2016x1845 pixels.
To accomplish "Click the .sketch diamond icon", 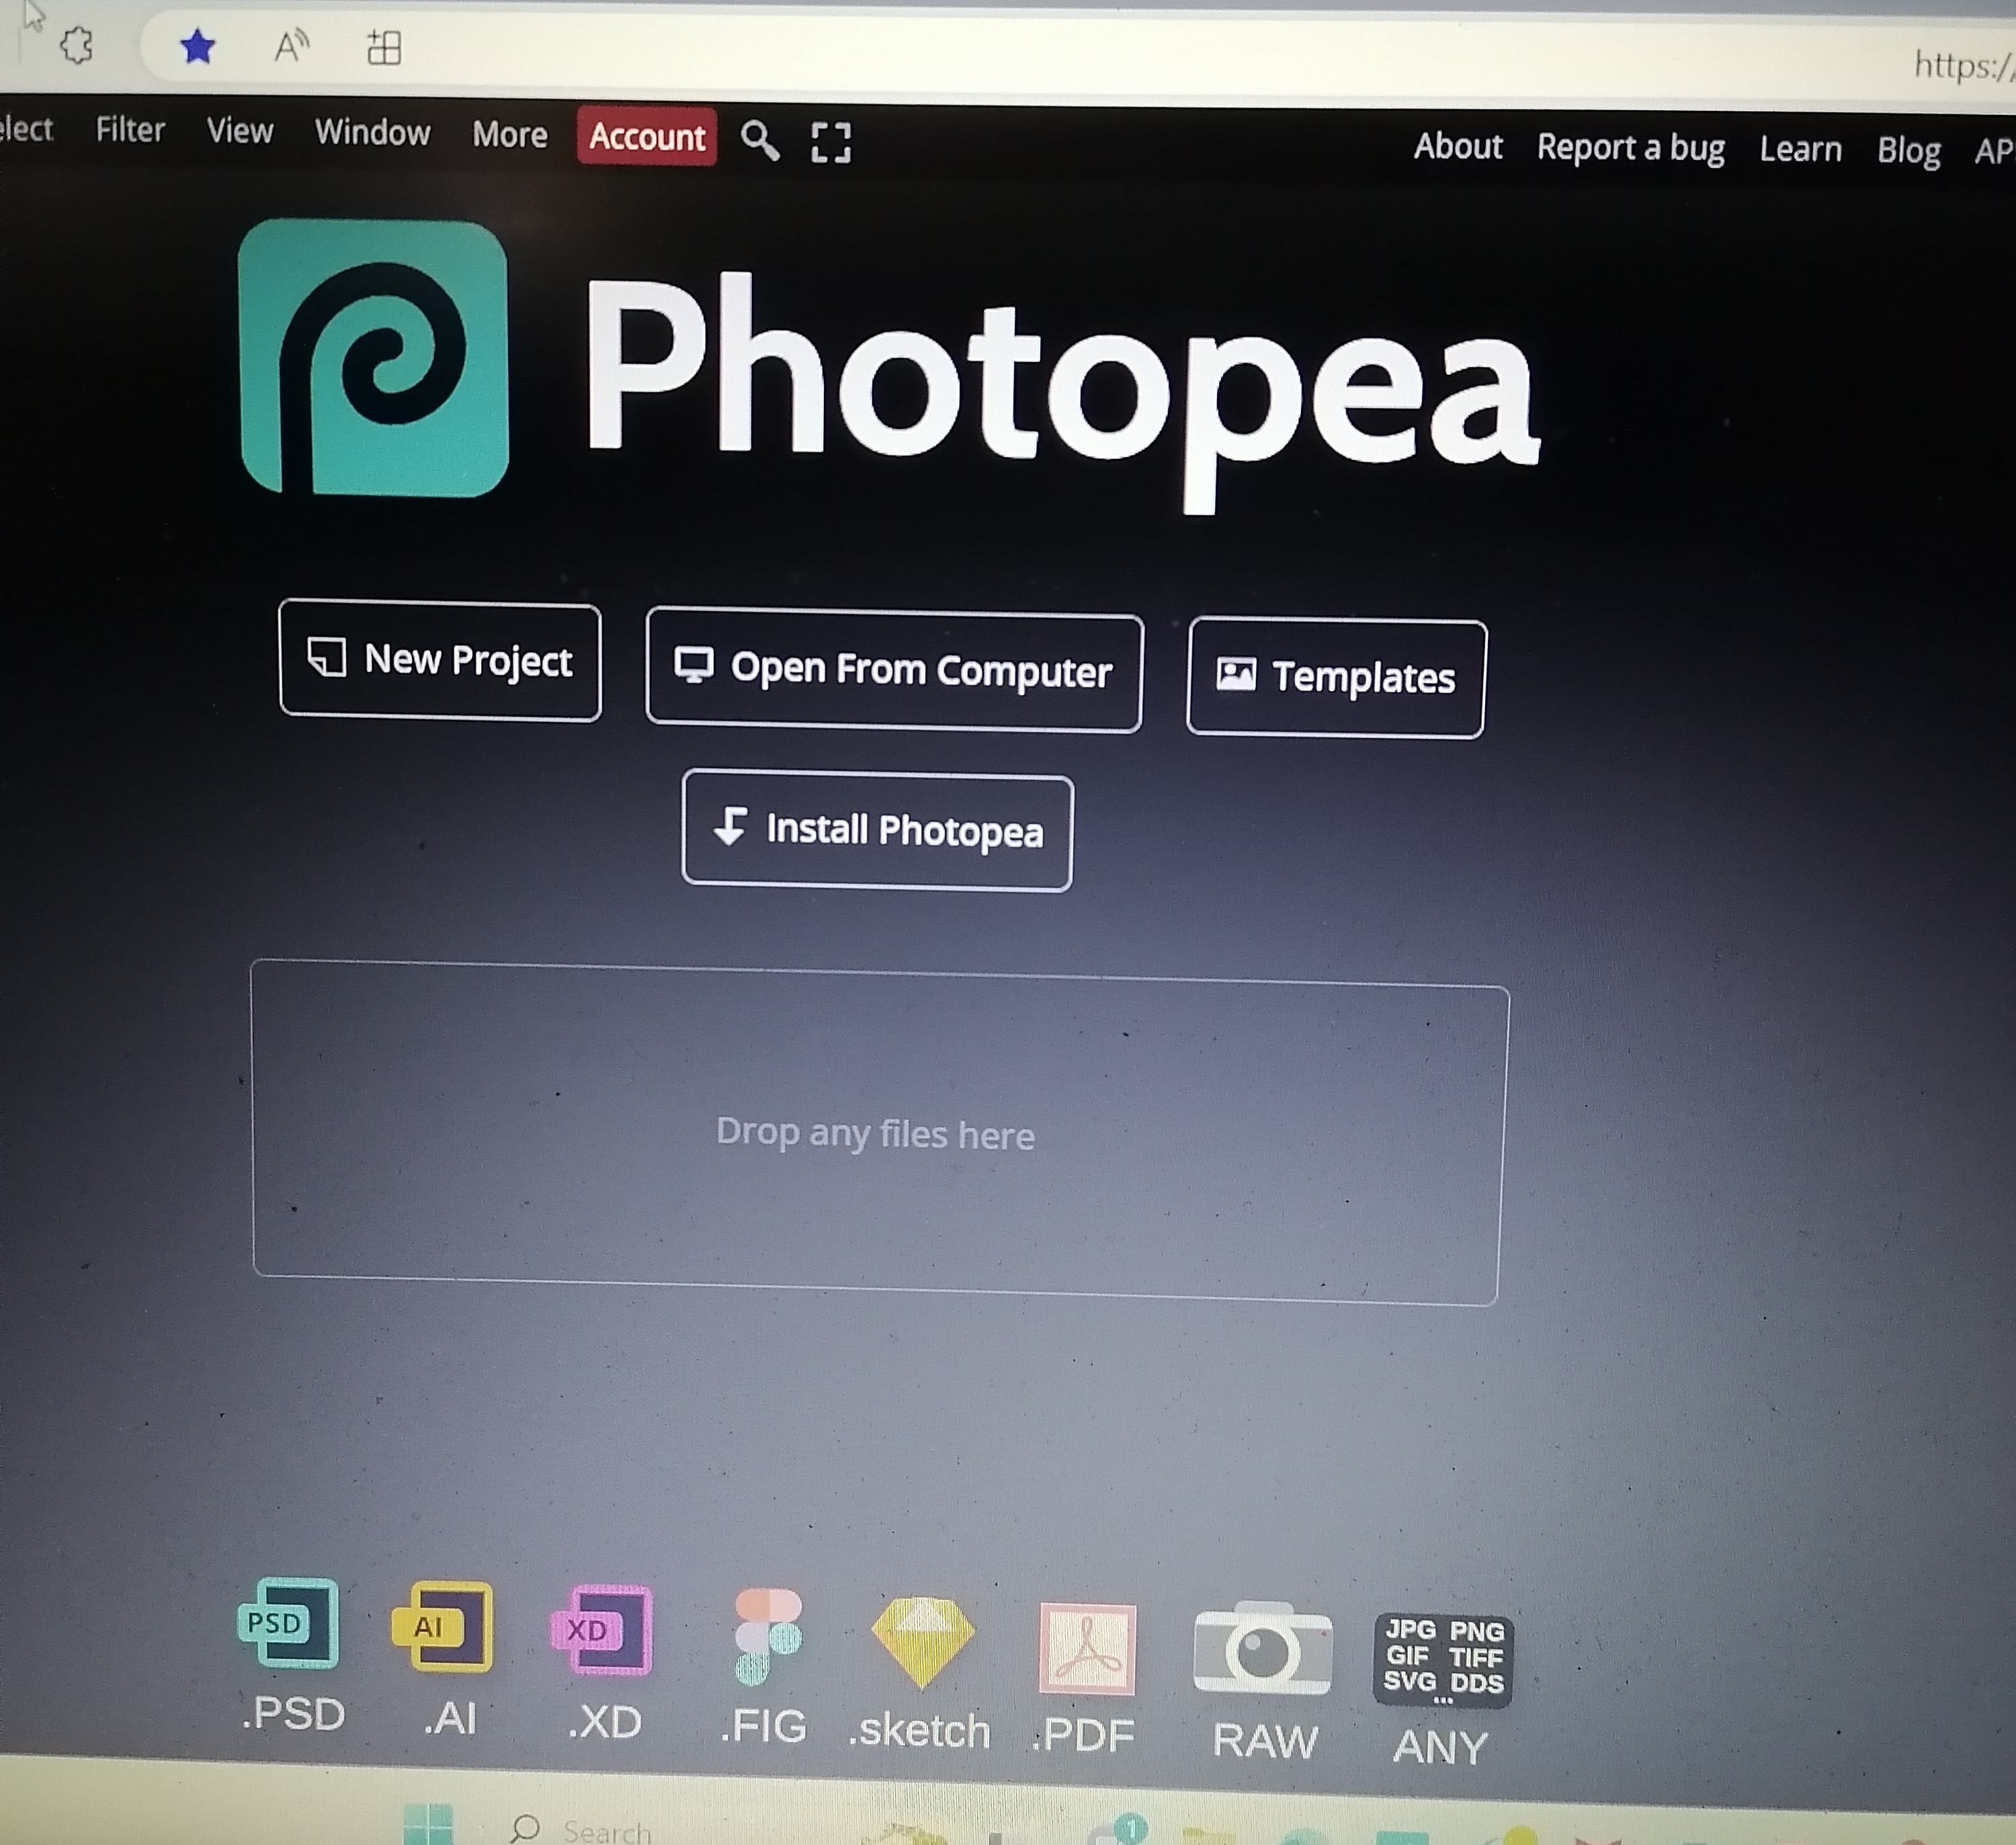I will [x=922, y=1642].
